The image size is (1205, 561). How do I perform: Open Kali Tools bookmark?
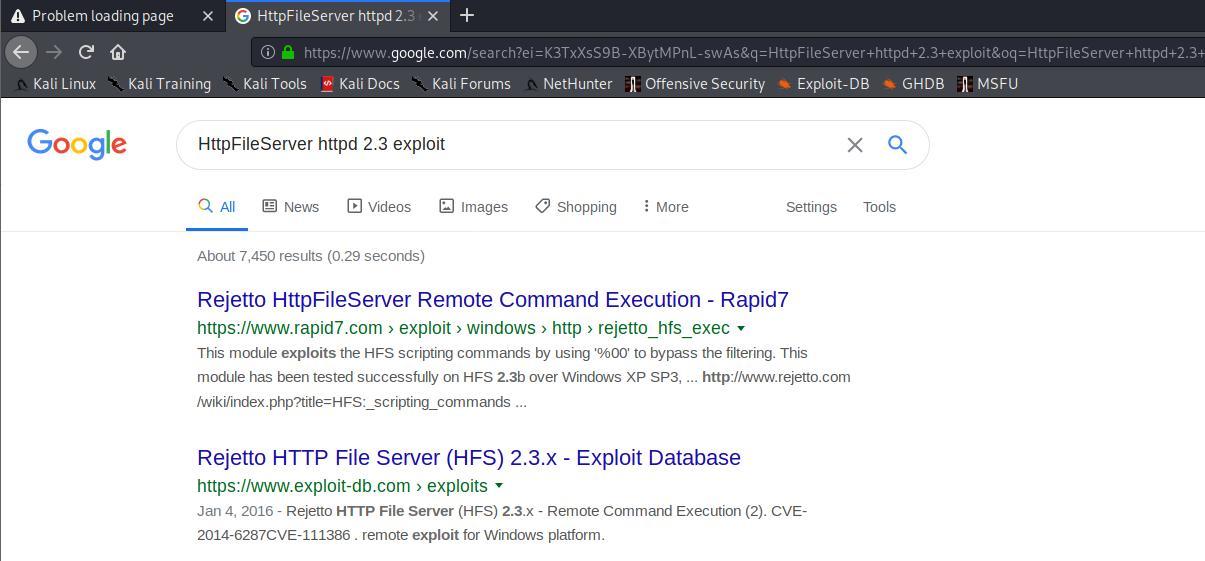pyautogui.click(x=265, y=84)
